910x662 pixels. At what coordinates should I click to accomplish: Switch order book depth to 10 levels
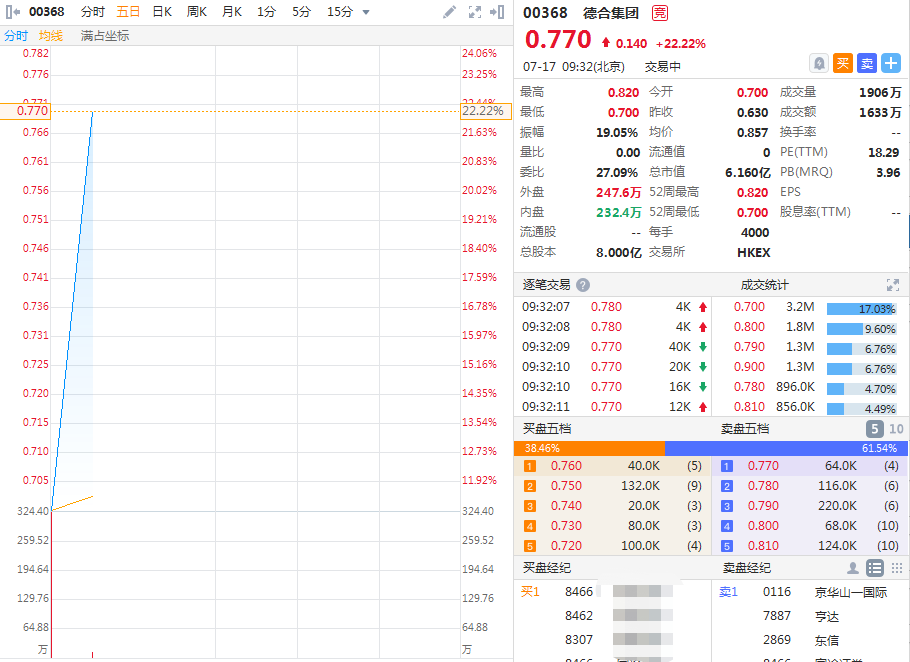coord(896,429)
